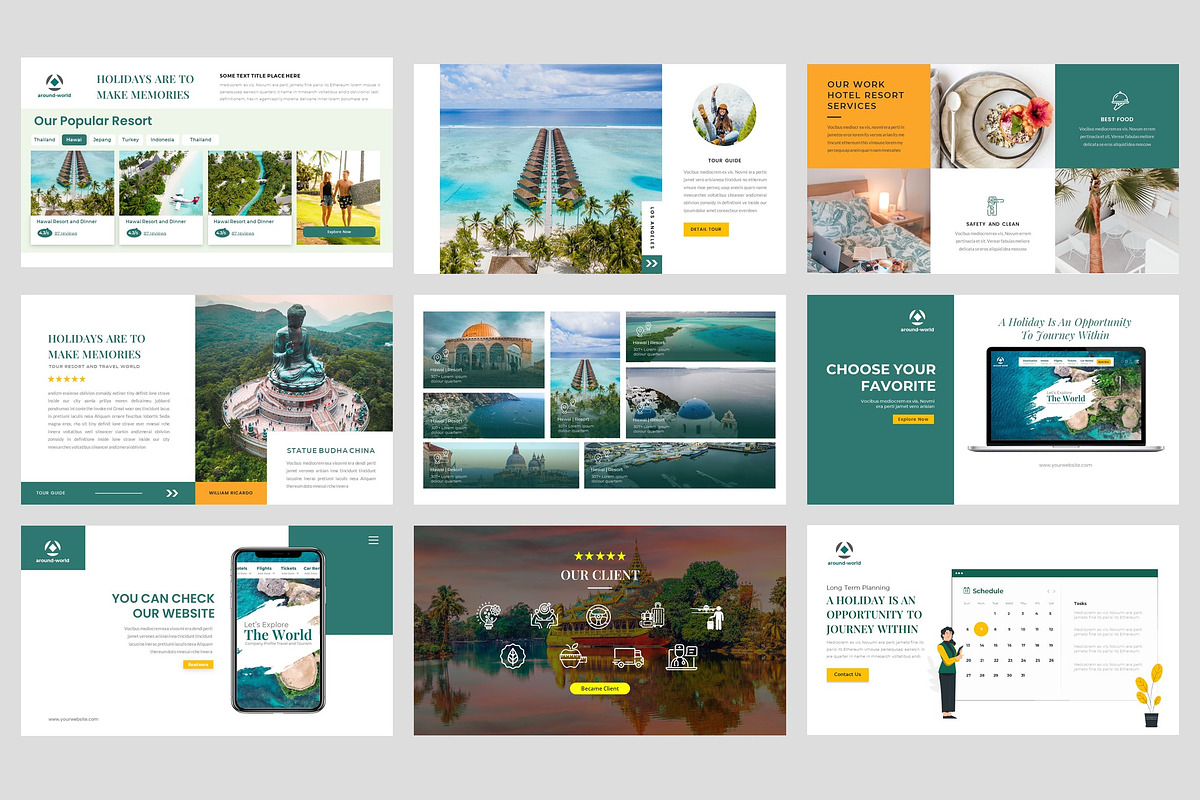Select the leaf badge eco icon
This screenshot has height=800, width=1200.
point(512,655)
